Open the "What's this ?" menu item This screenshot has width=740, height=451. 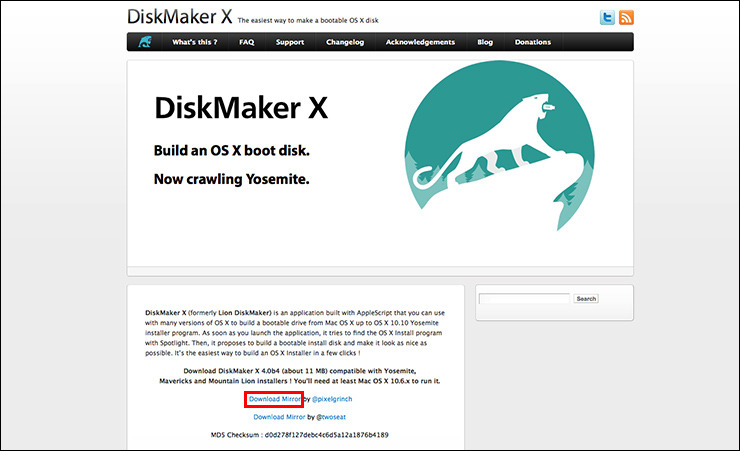tap(194, 42)
